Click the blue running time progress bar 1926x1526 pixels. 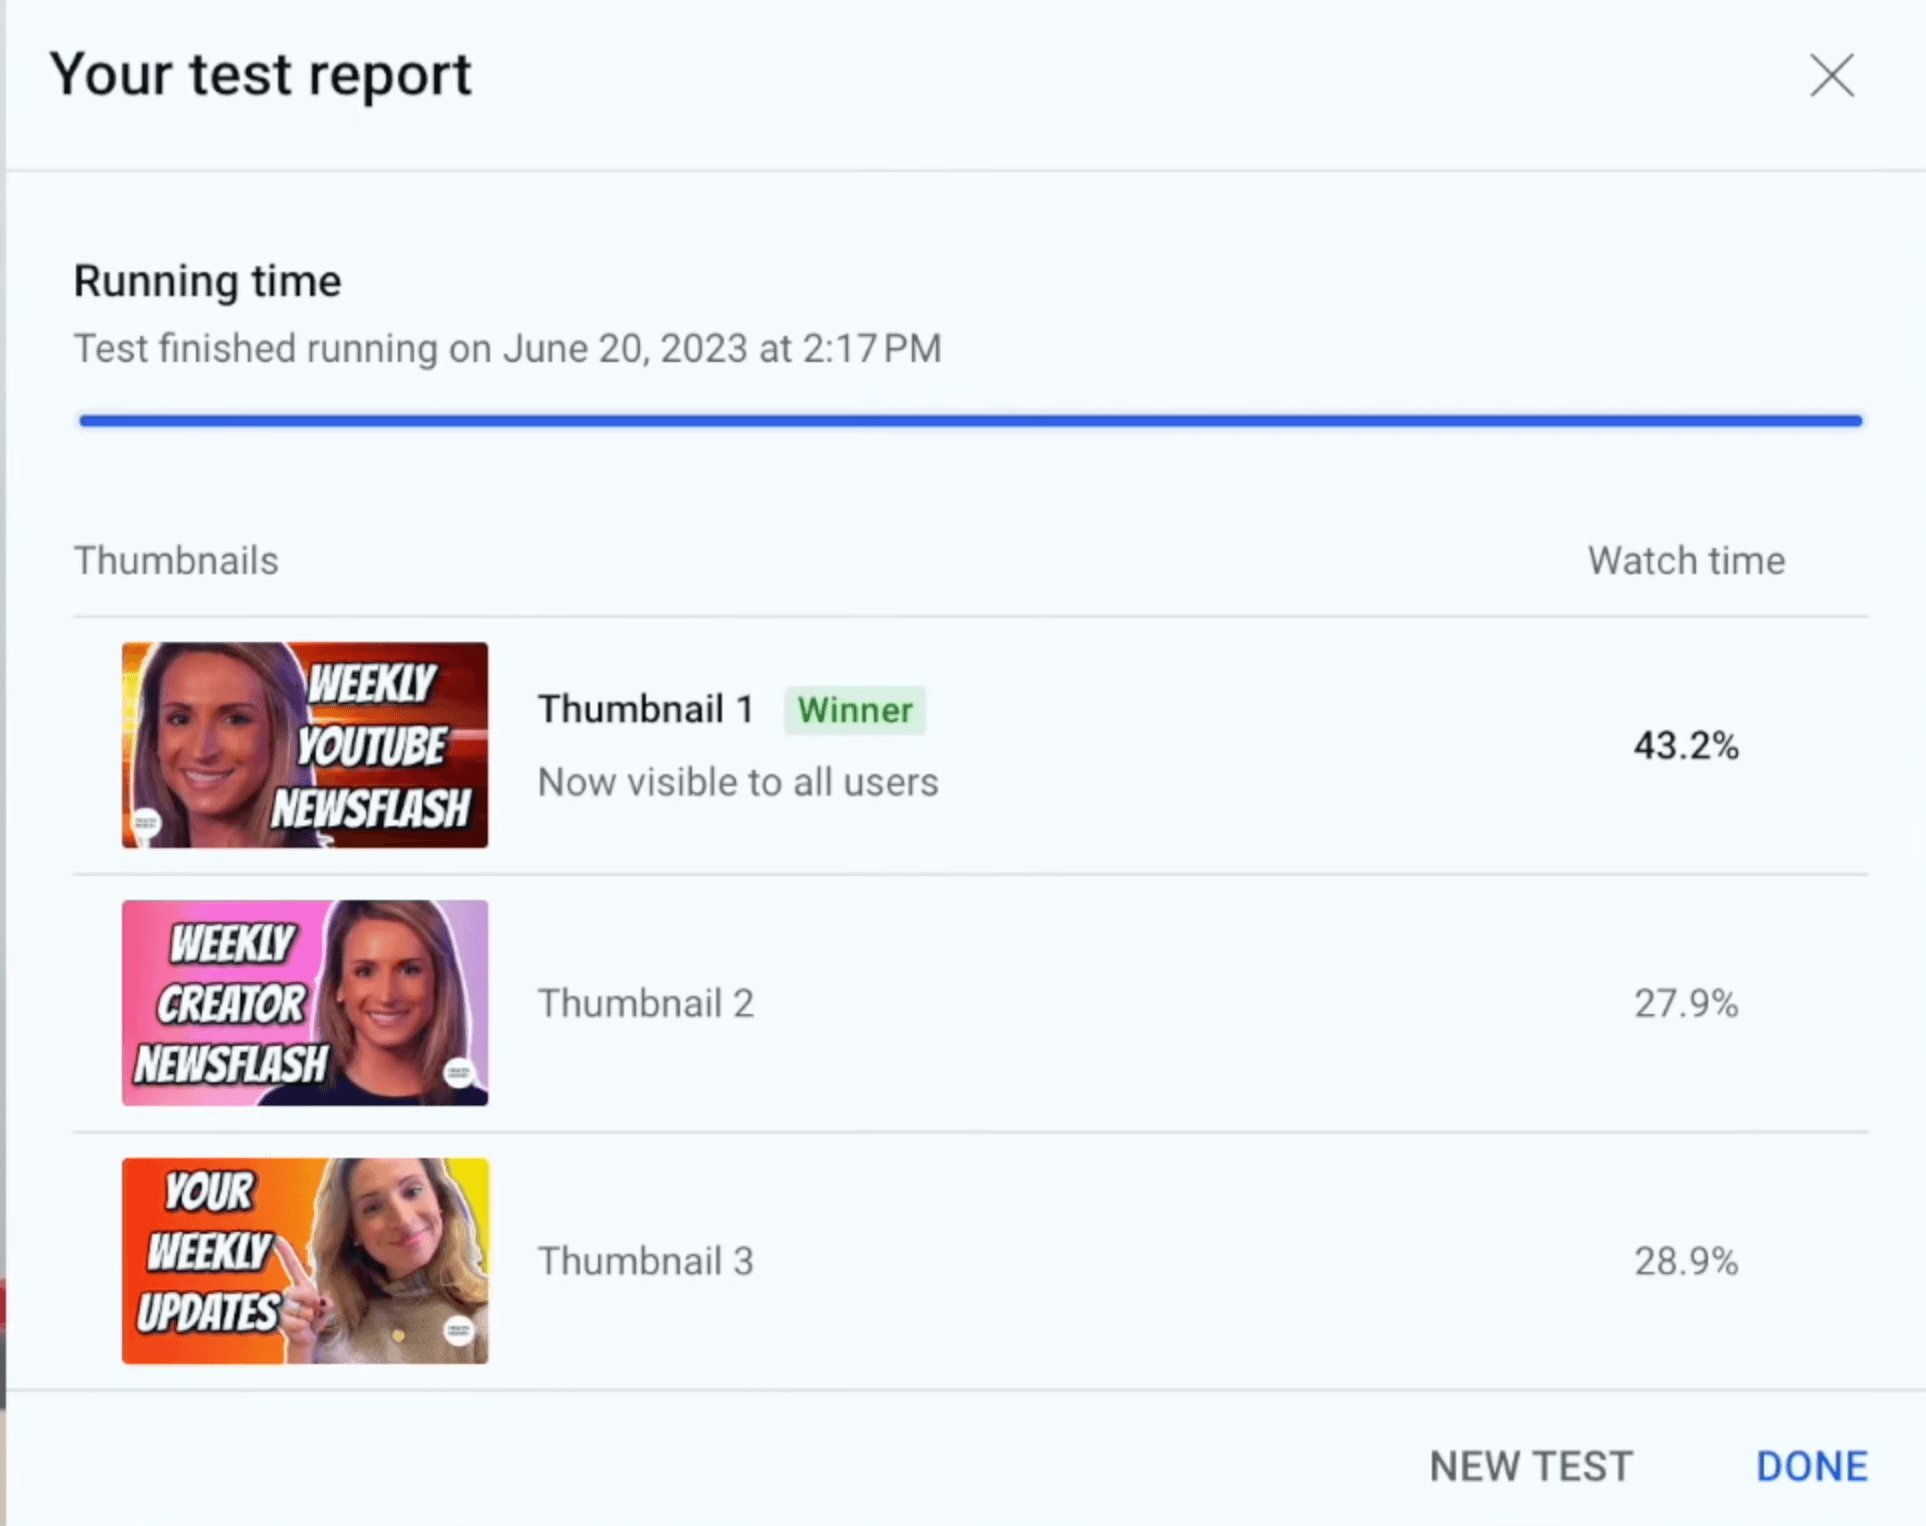[x=968, y=421]
